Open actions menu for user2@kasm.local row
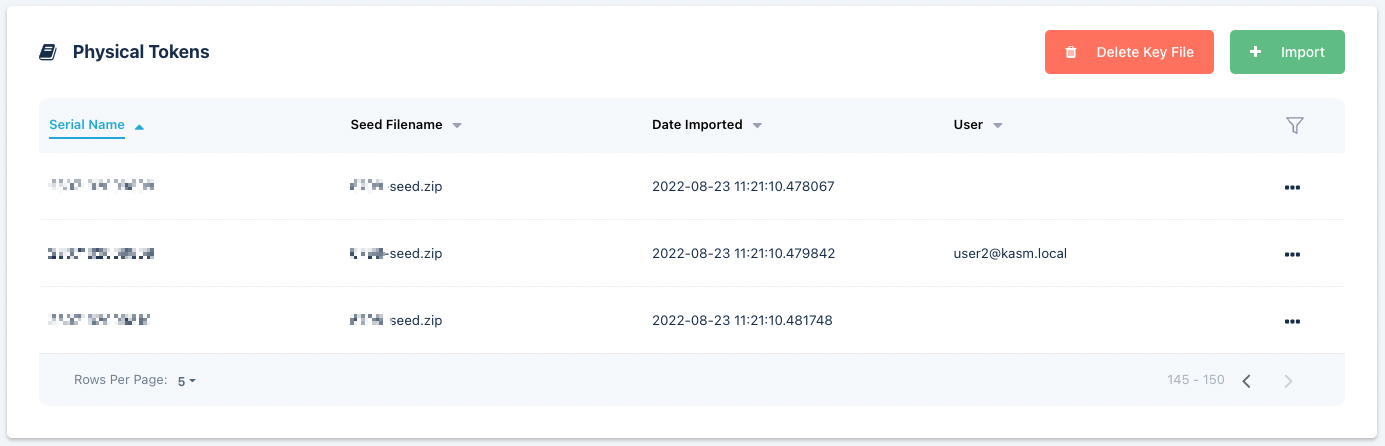This screenshot has height=446, width=1385. (x=1292, y=254)
